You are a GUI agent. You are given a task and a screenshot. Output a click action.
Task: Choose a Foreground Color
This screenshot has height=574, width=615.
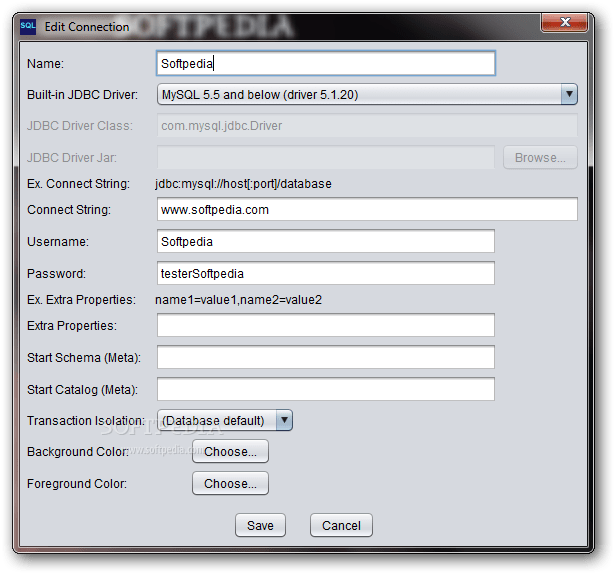coord(230,483)
